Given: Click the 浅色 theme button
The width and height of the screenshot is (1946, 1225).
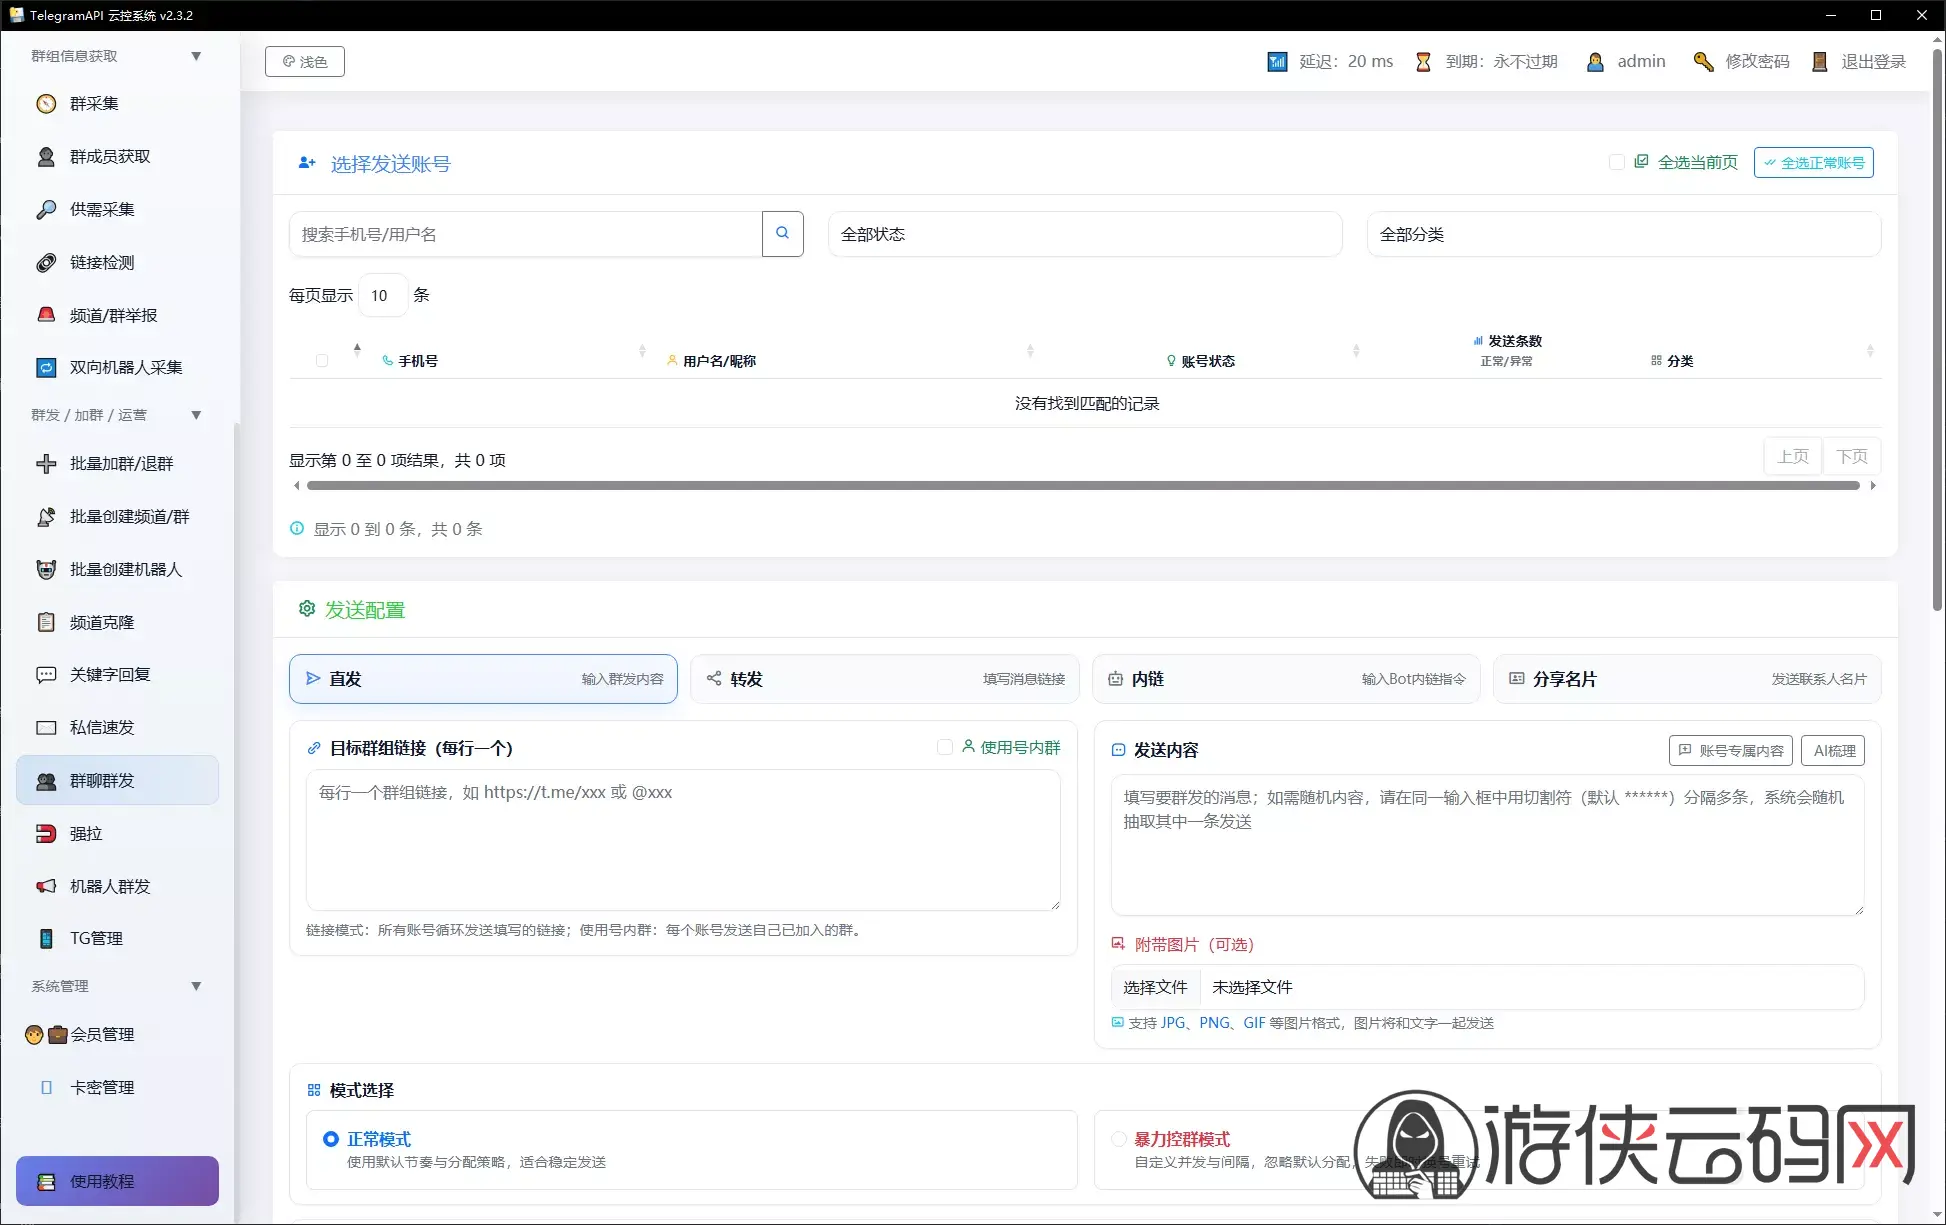Looking at the screenshot, I should point(305,62).
